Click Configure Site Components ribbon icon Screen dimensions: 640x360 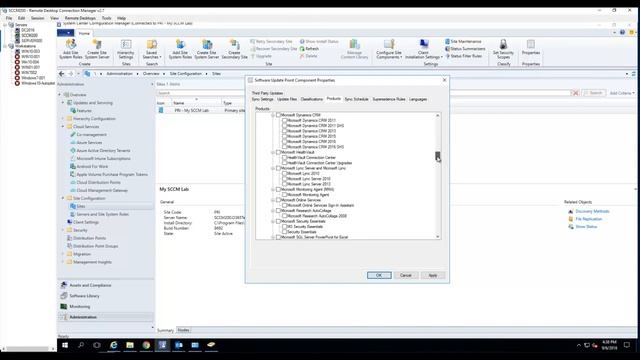tap(389, 49)
